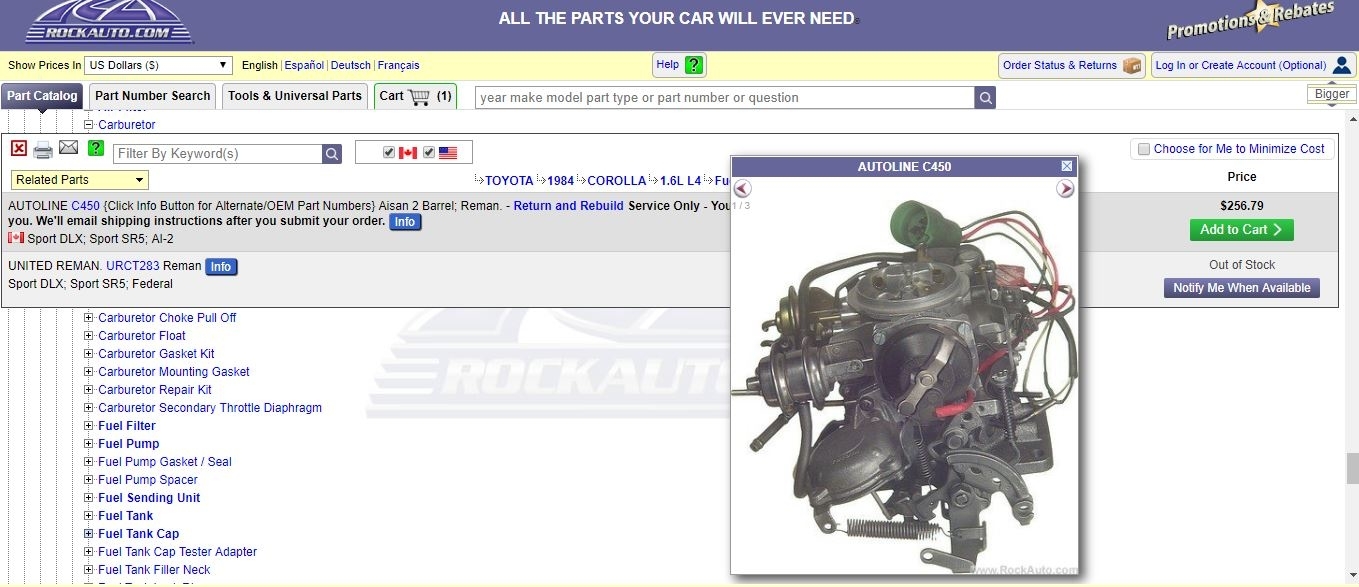Switch to the Part Catalog tab
1359x587 pixels.
coord(42,96)
